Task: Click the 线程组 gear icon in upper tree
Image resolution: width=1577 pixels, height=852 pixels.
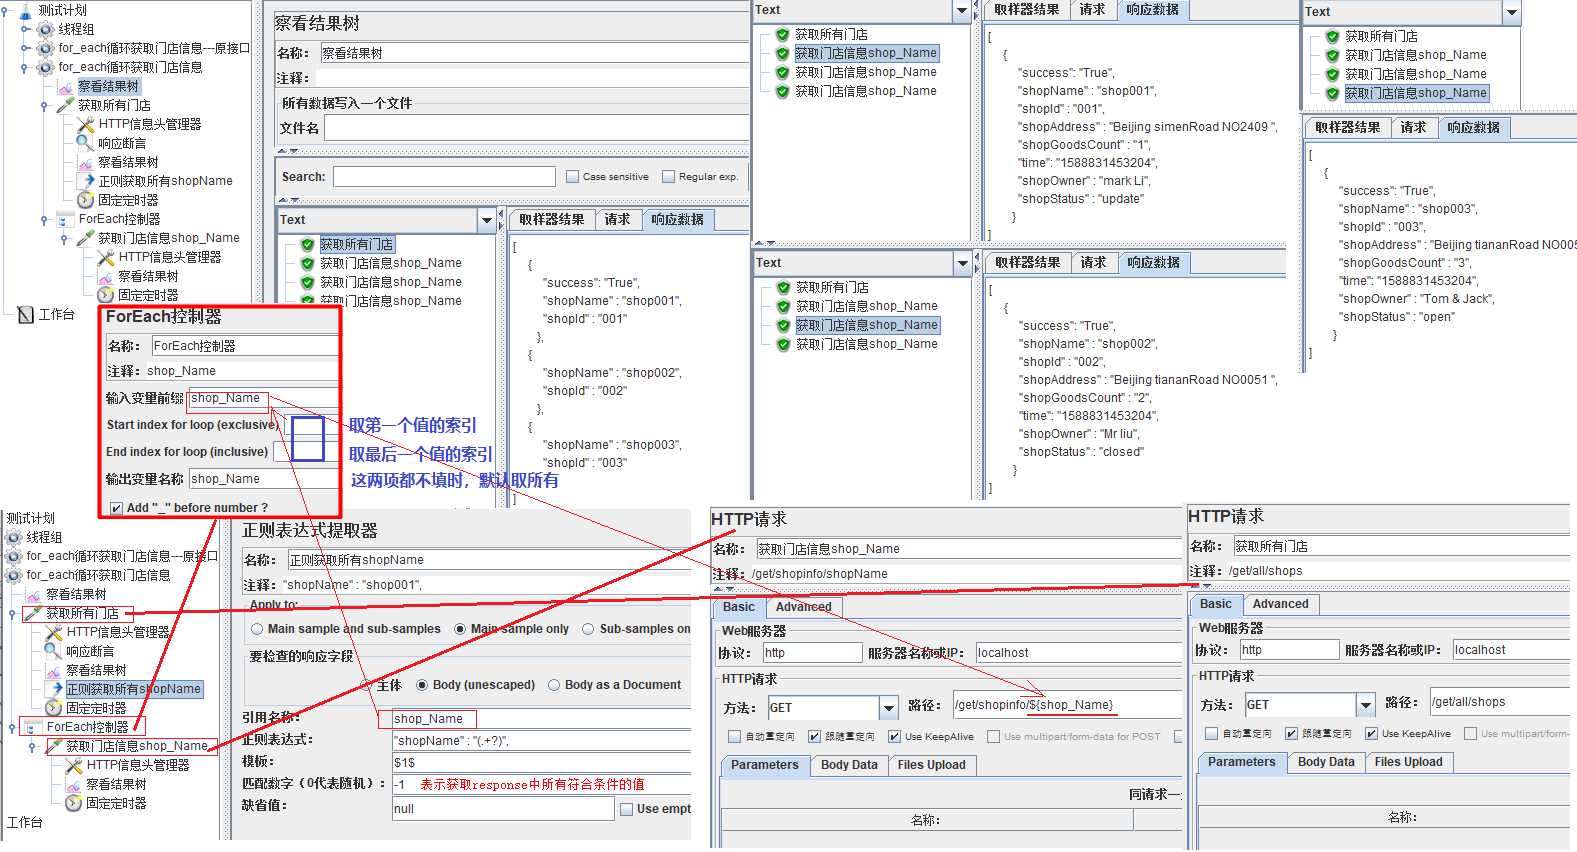Action: pos(46,29)
